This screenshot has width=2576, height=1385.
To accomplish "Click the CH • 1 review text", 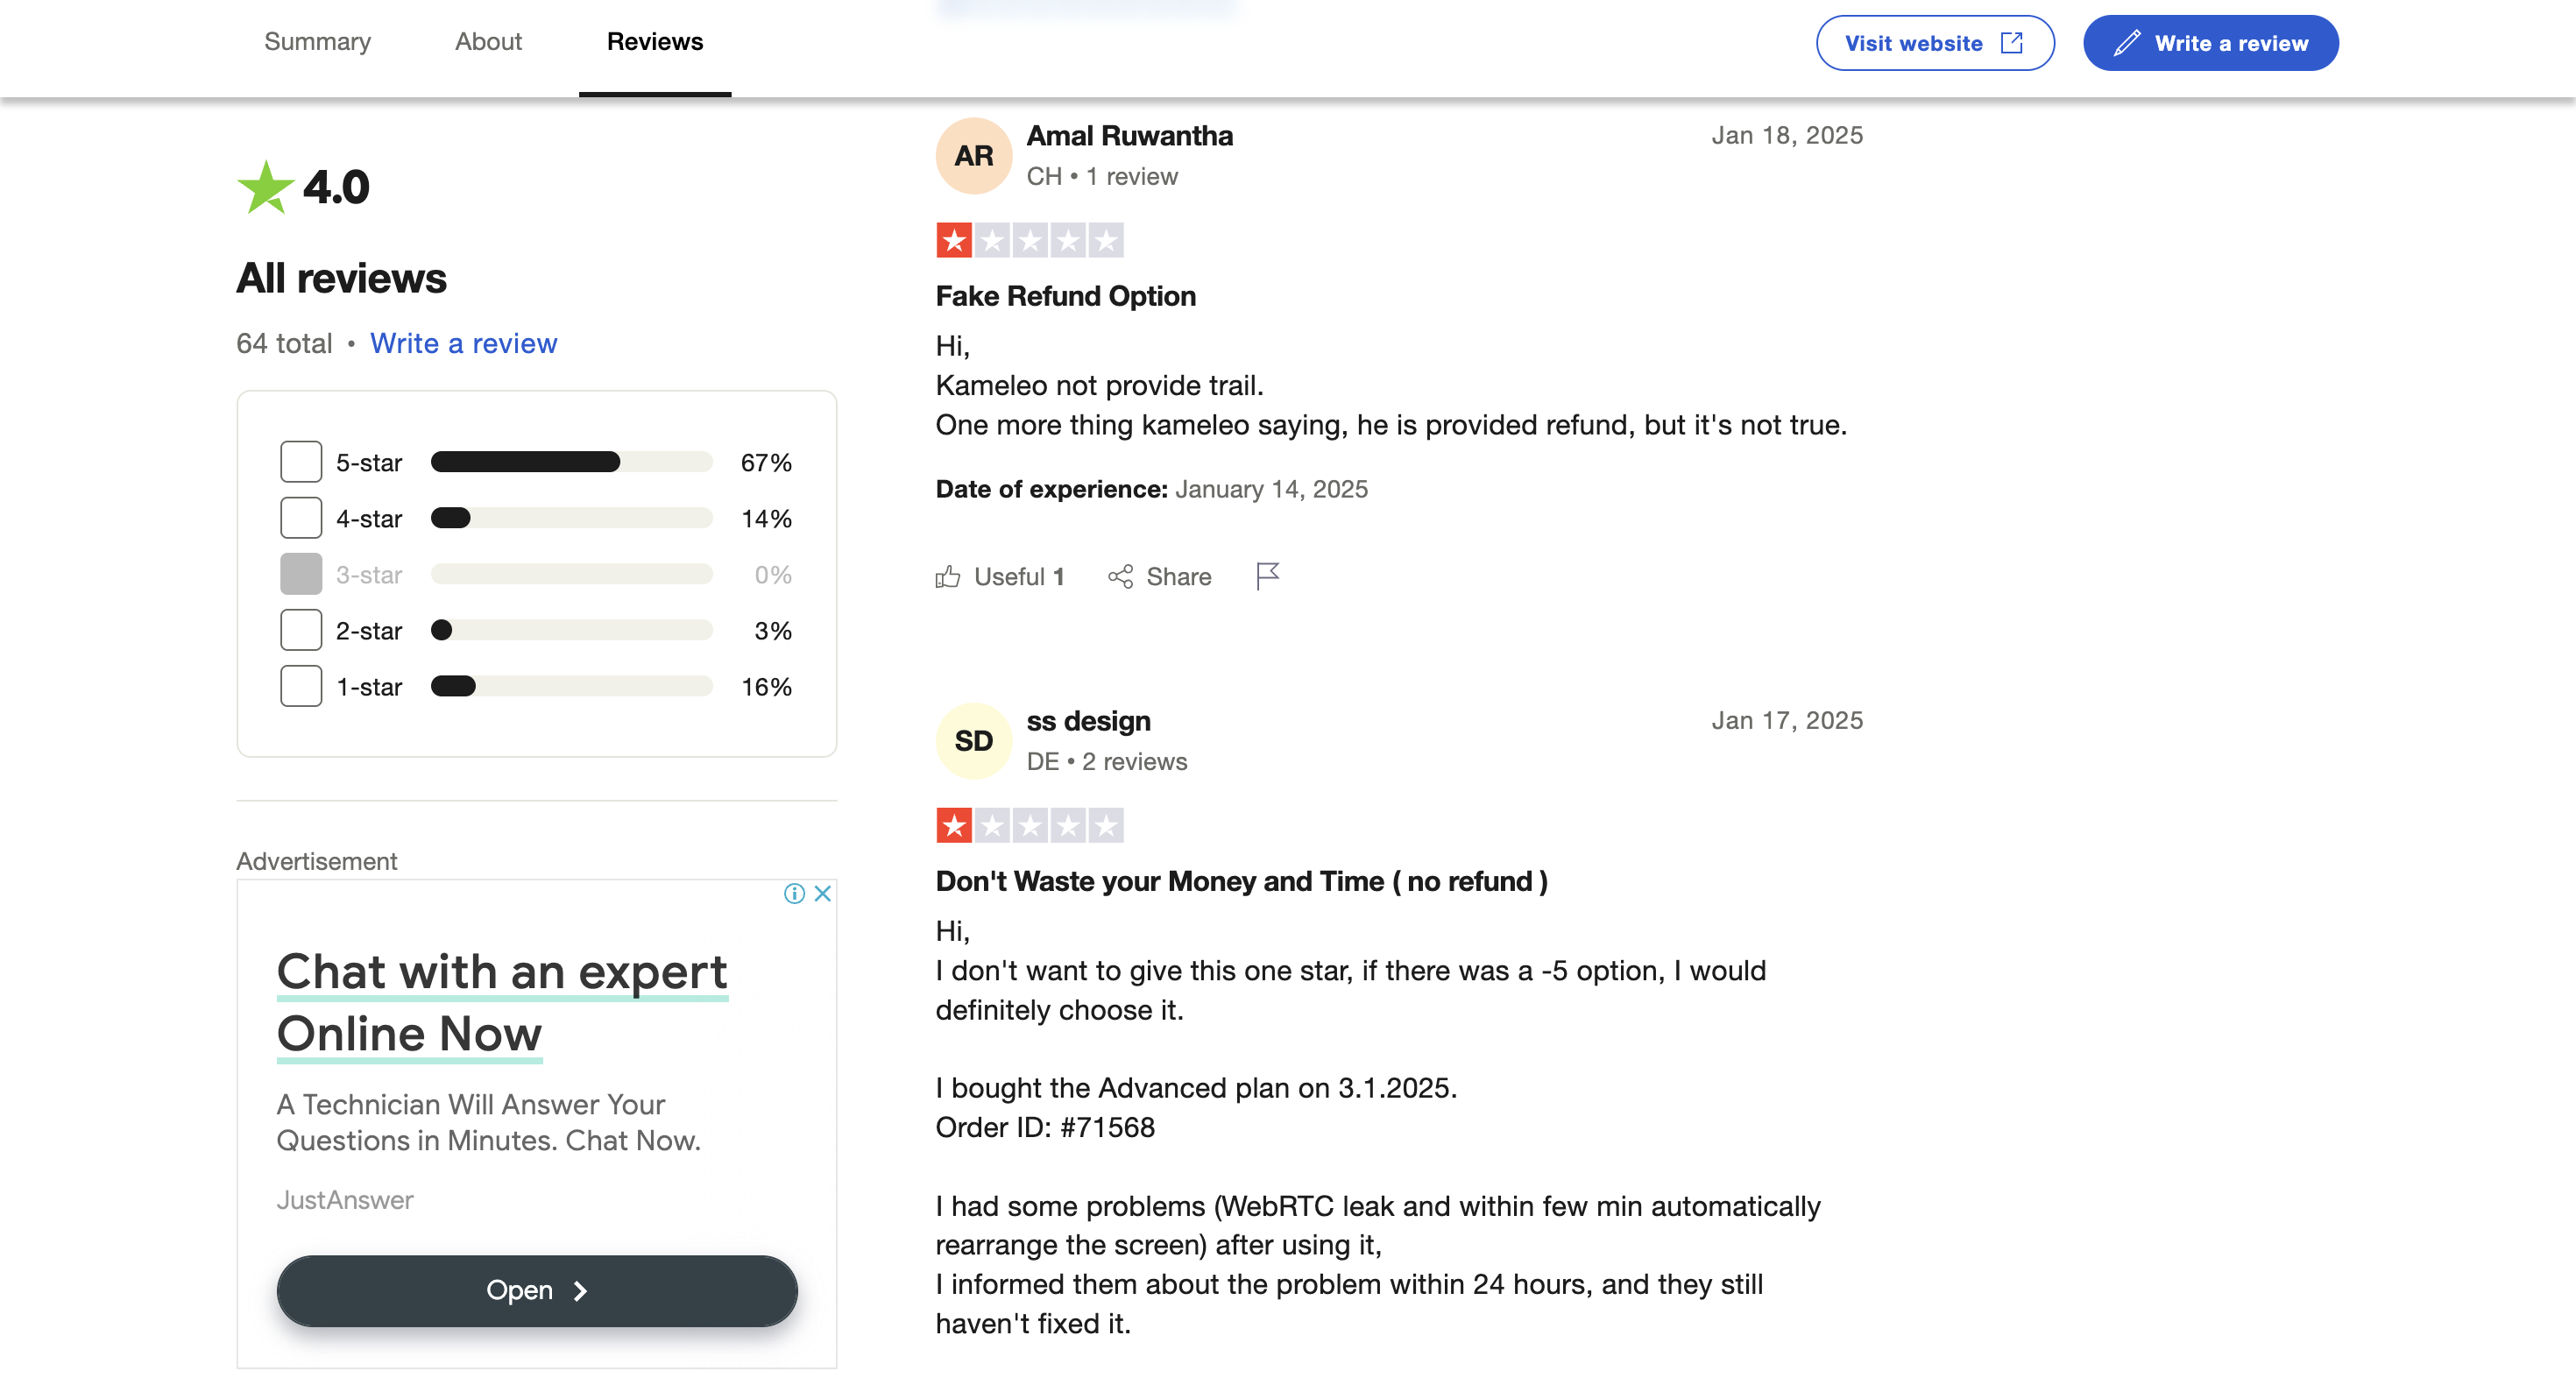I will [x=1102, y=177].
